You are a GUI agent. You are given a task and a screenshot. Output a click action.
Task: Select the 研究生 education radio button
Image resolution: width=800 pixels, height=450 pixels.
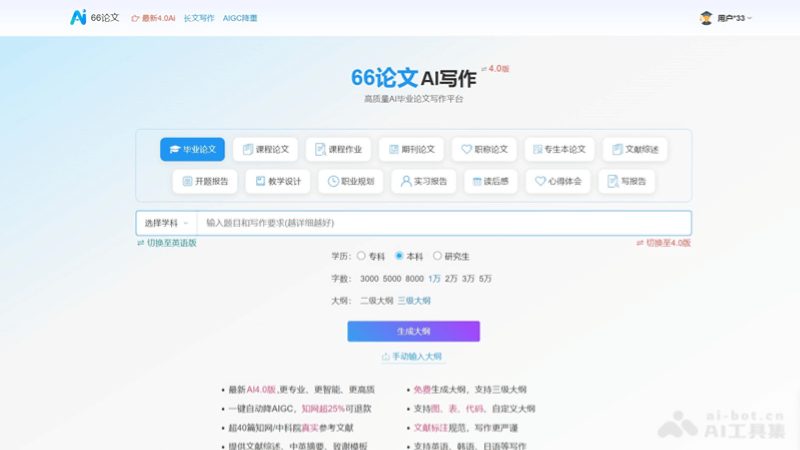(437, 256)
